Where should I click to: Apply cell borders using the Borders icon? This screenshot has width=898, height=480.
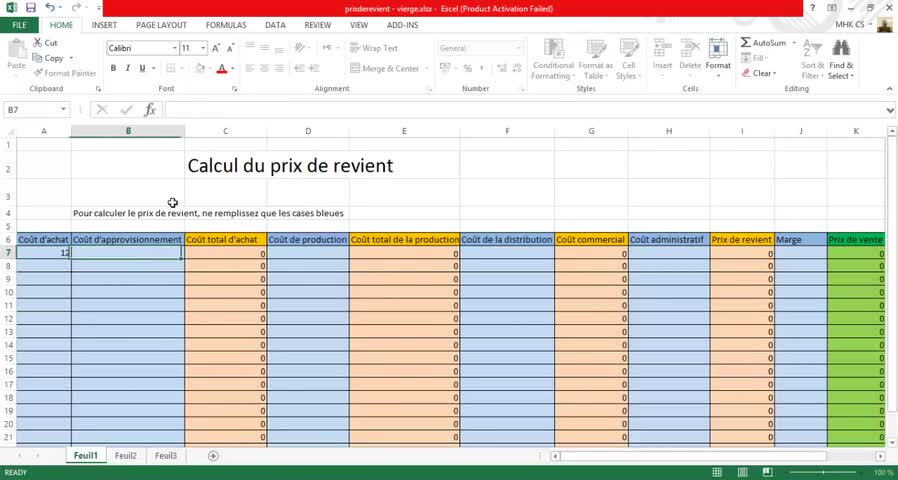(171, 68)
